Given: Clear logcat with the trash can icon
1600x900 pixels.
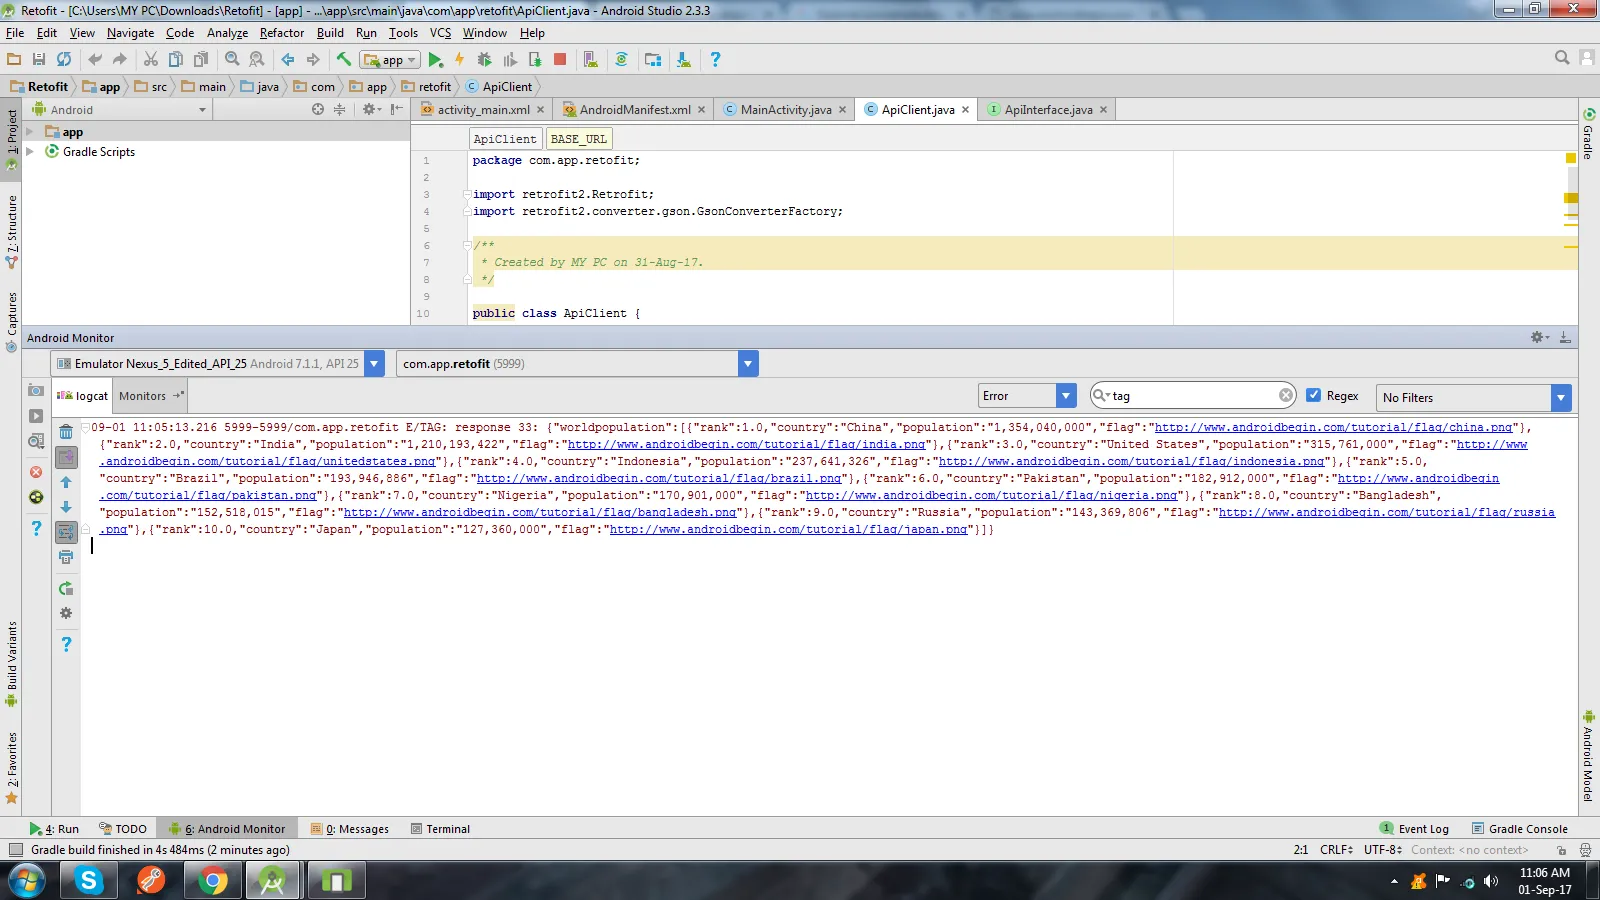Looking at the screenshot, I should pyautogui.click(x=66, y=432).
